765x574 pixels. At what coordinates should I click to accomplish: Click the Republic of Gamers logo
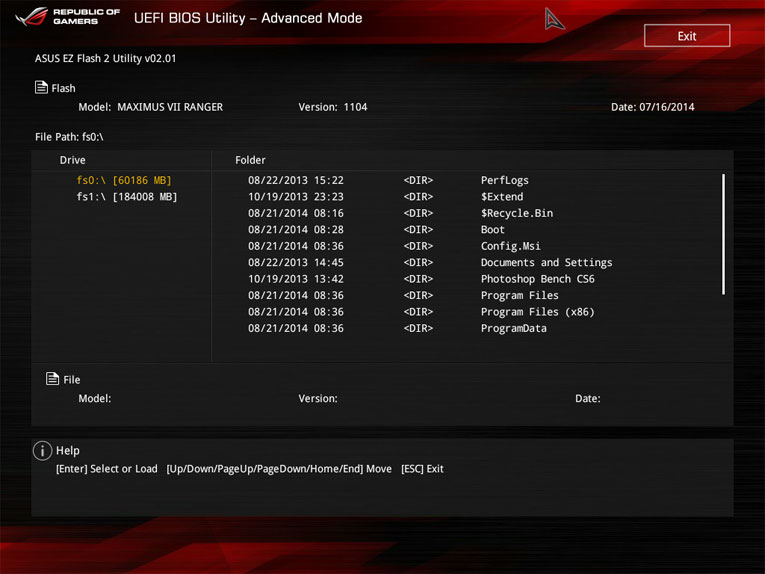coord(68,17)
